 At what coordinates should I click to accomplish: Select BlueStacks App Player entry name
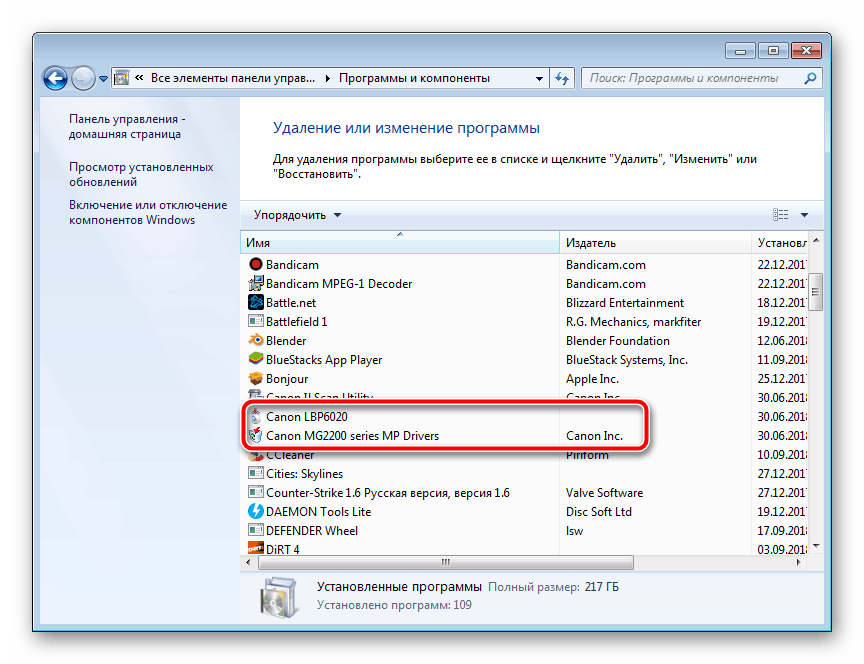point(324,360)
